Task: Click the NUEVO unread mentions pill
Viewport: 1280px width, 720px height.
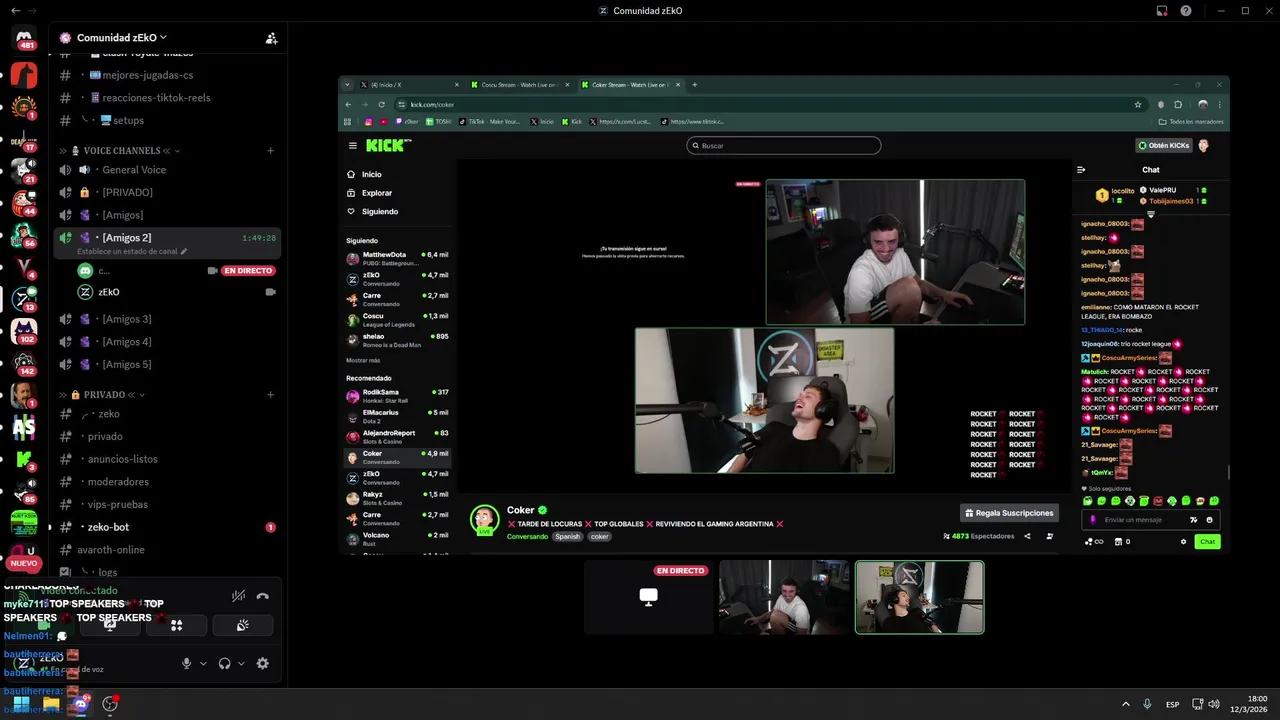Action: click(x=23, y=564)
